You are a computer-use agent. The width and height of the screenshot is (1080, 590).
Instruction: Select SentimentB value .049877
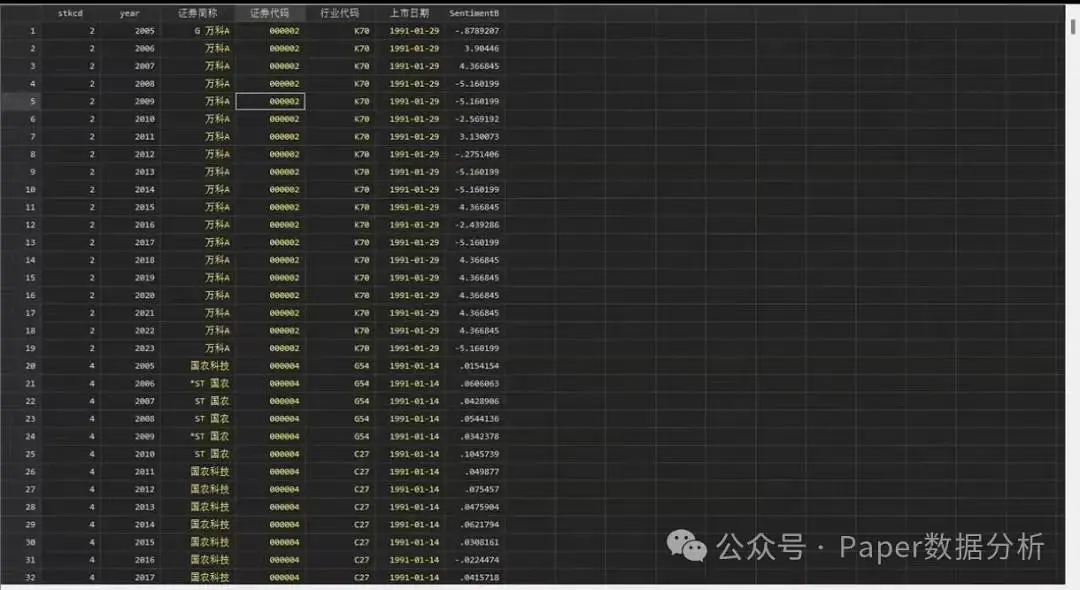[x=481, y=472]
